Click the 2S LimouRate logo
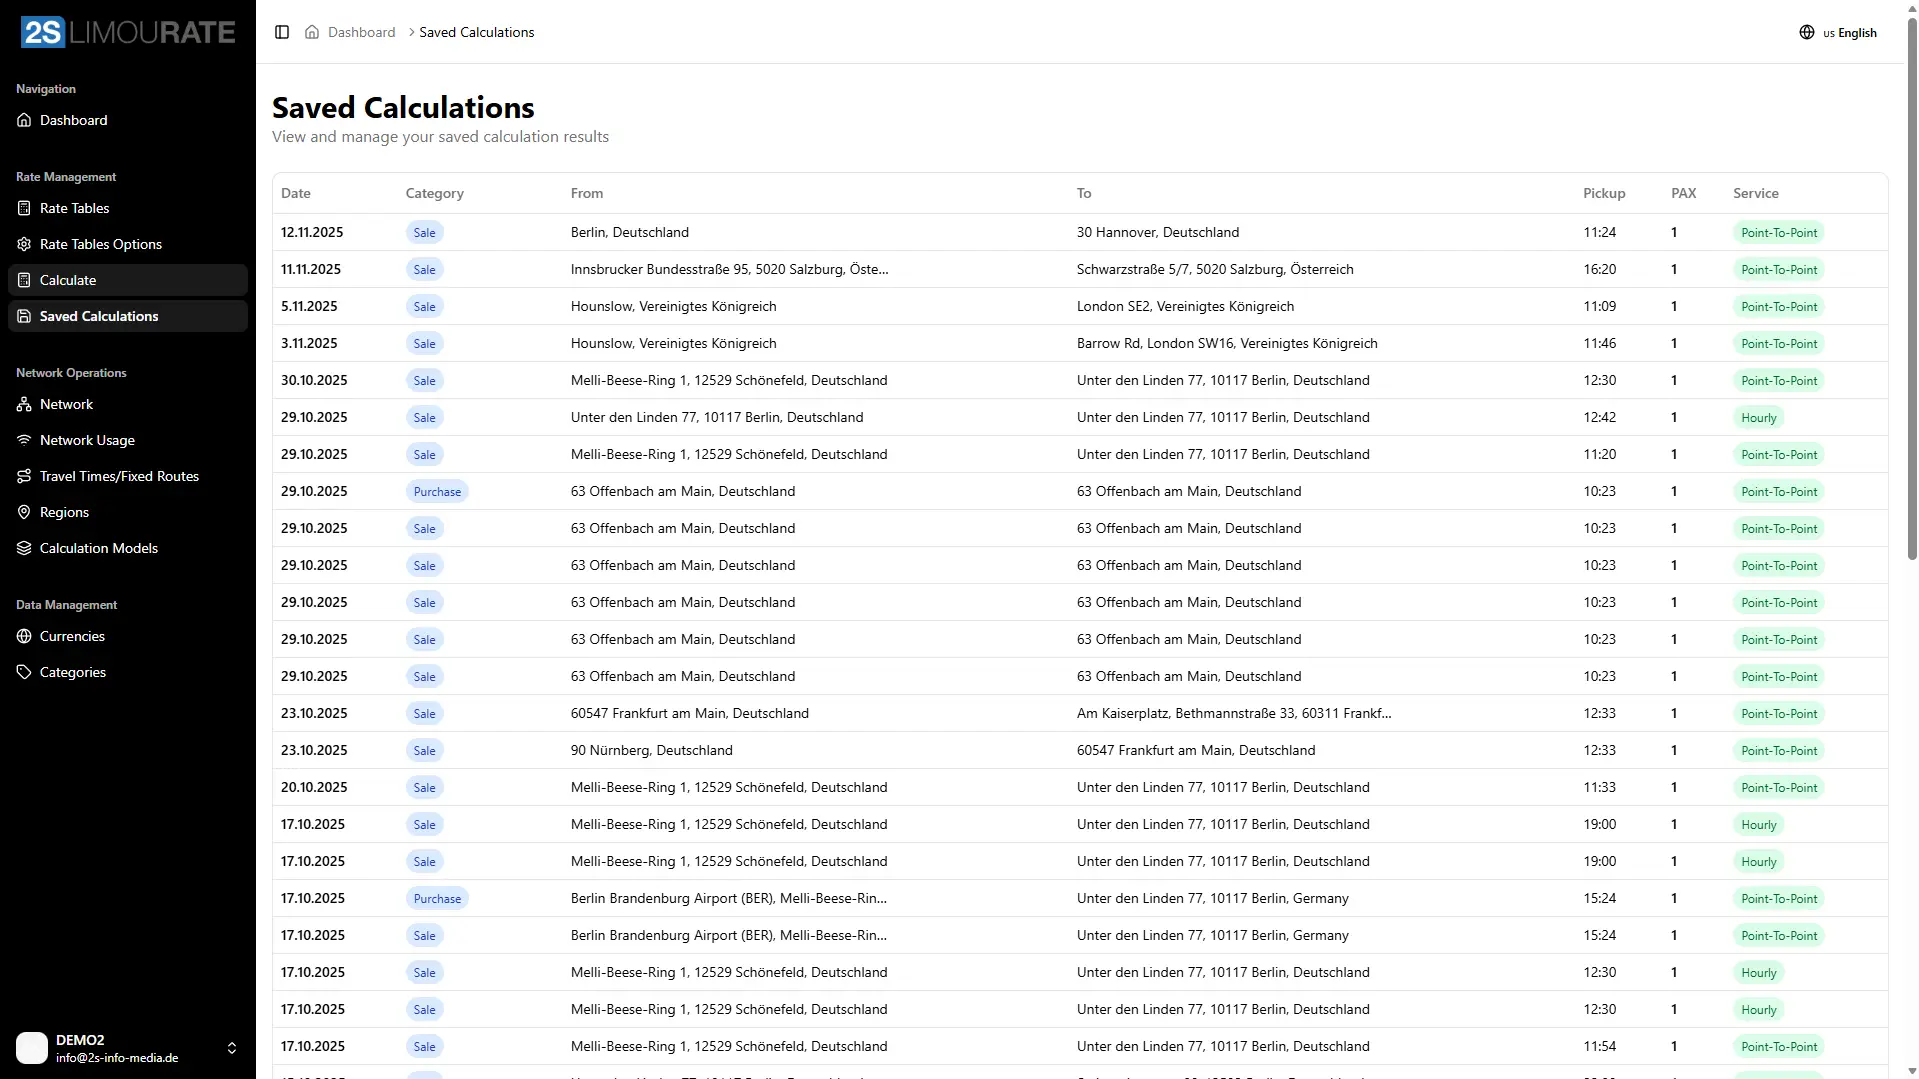The height and width of the screenshot is (1079, 1919). 128,31
